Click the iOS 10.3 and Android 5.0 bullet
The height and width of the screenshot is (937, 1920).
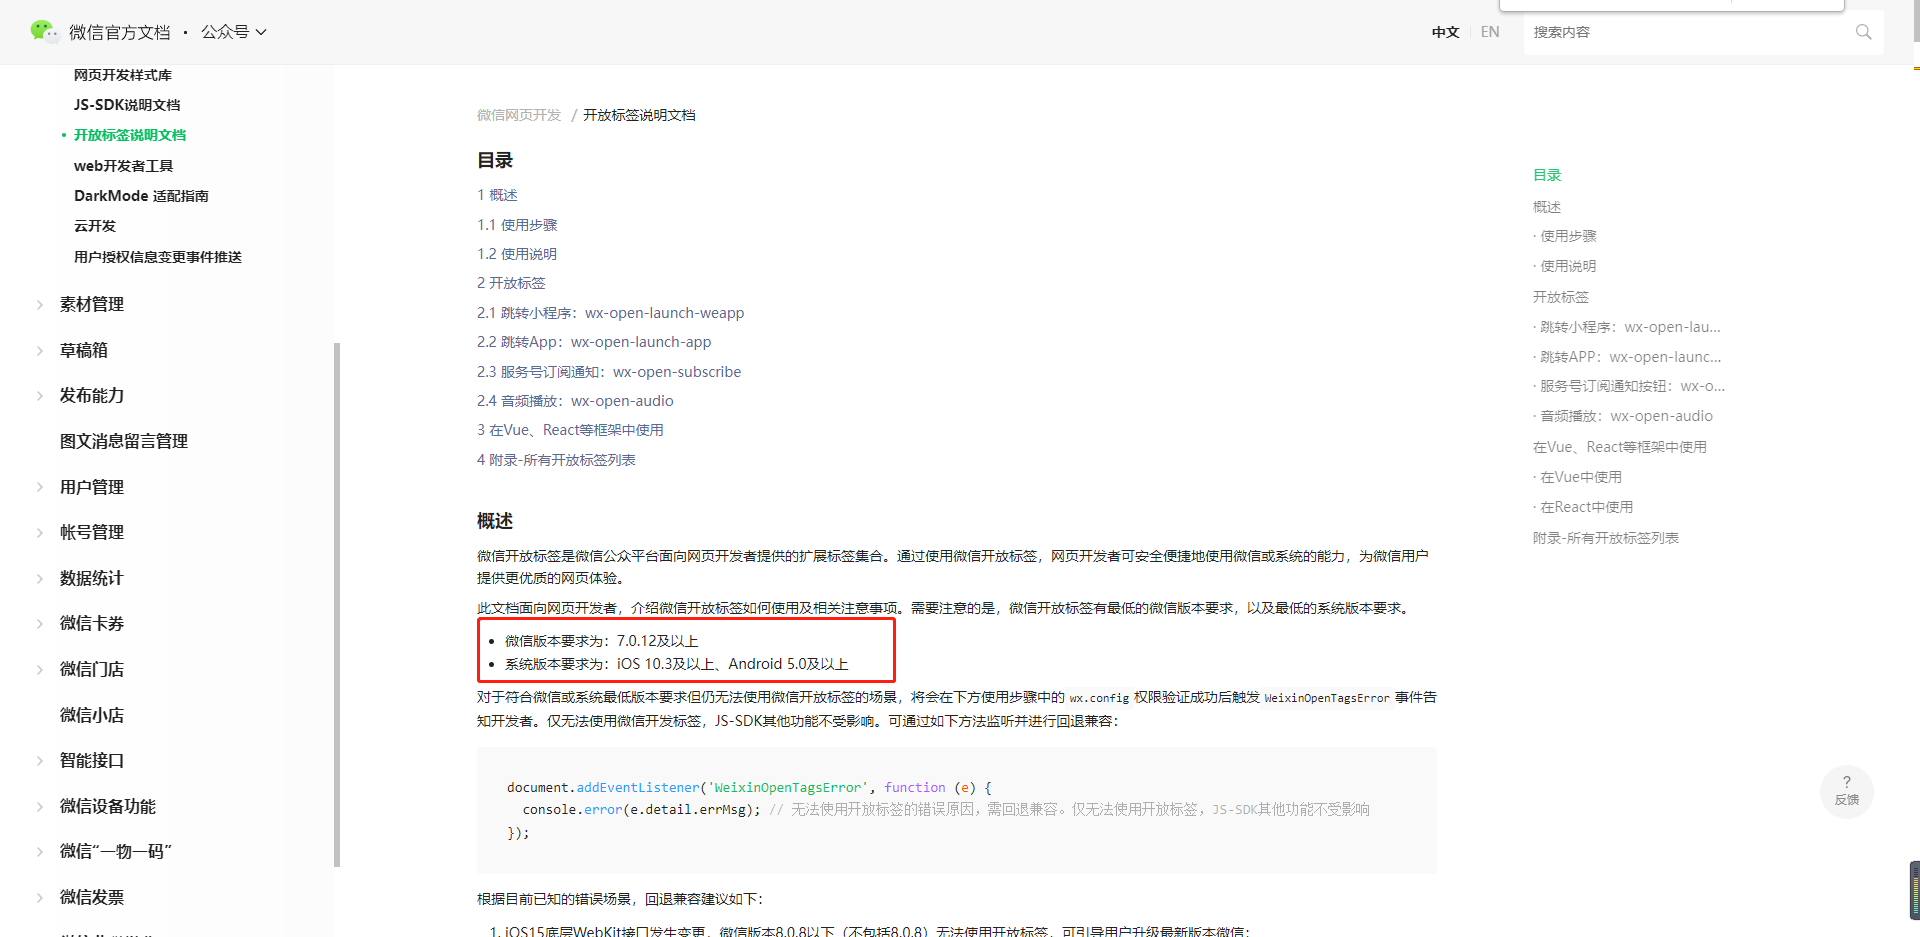(677, 664)
